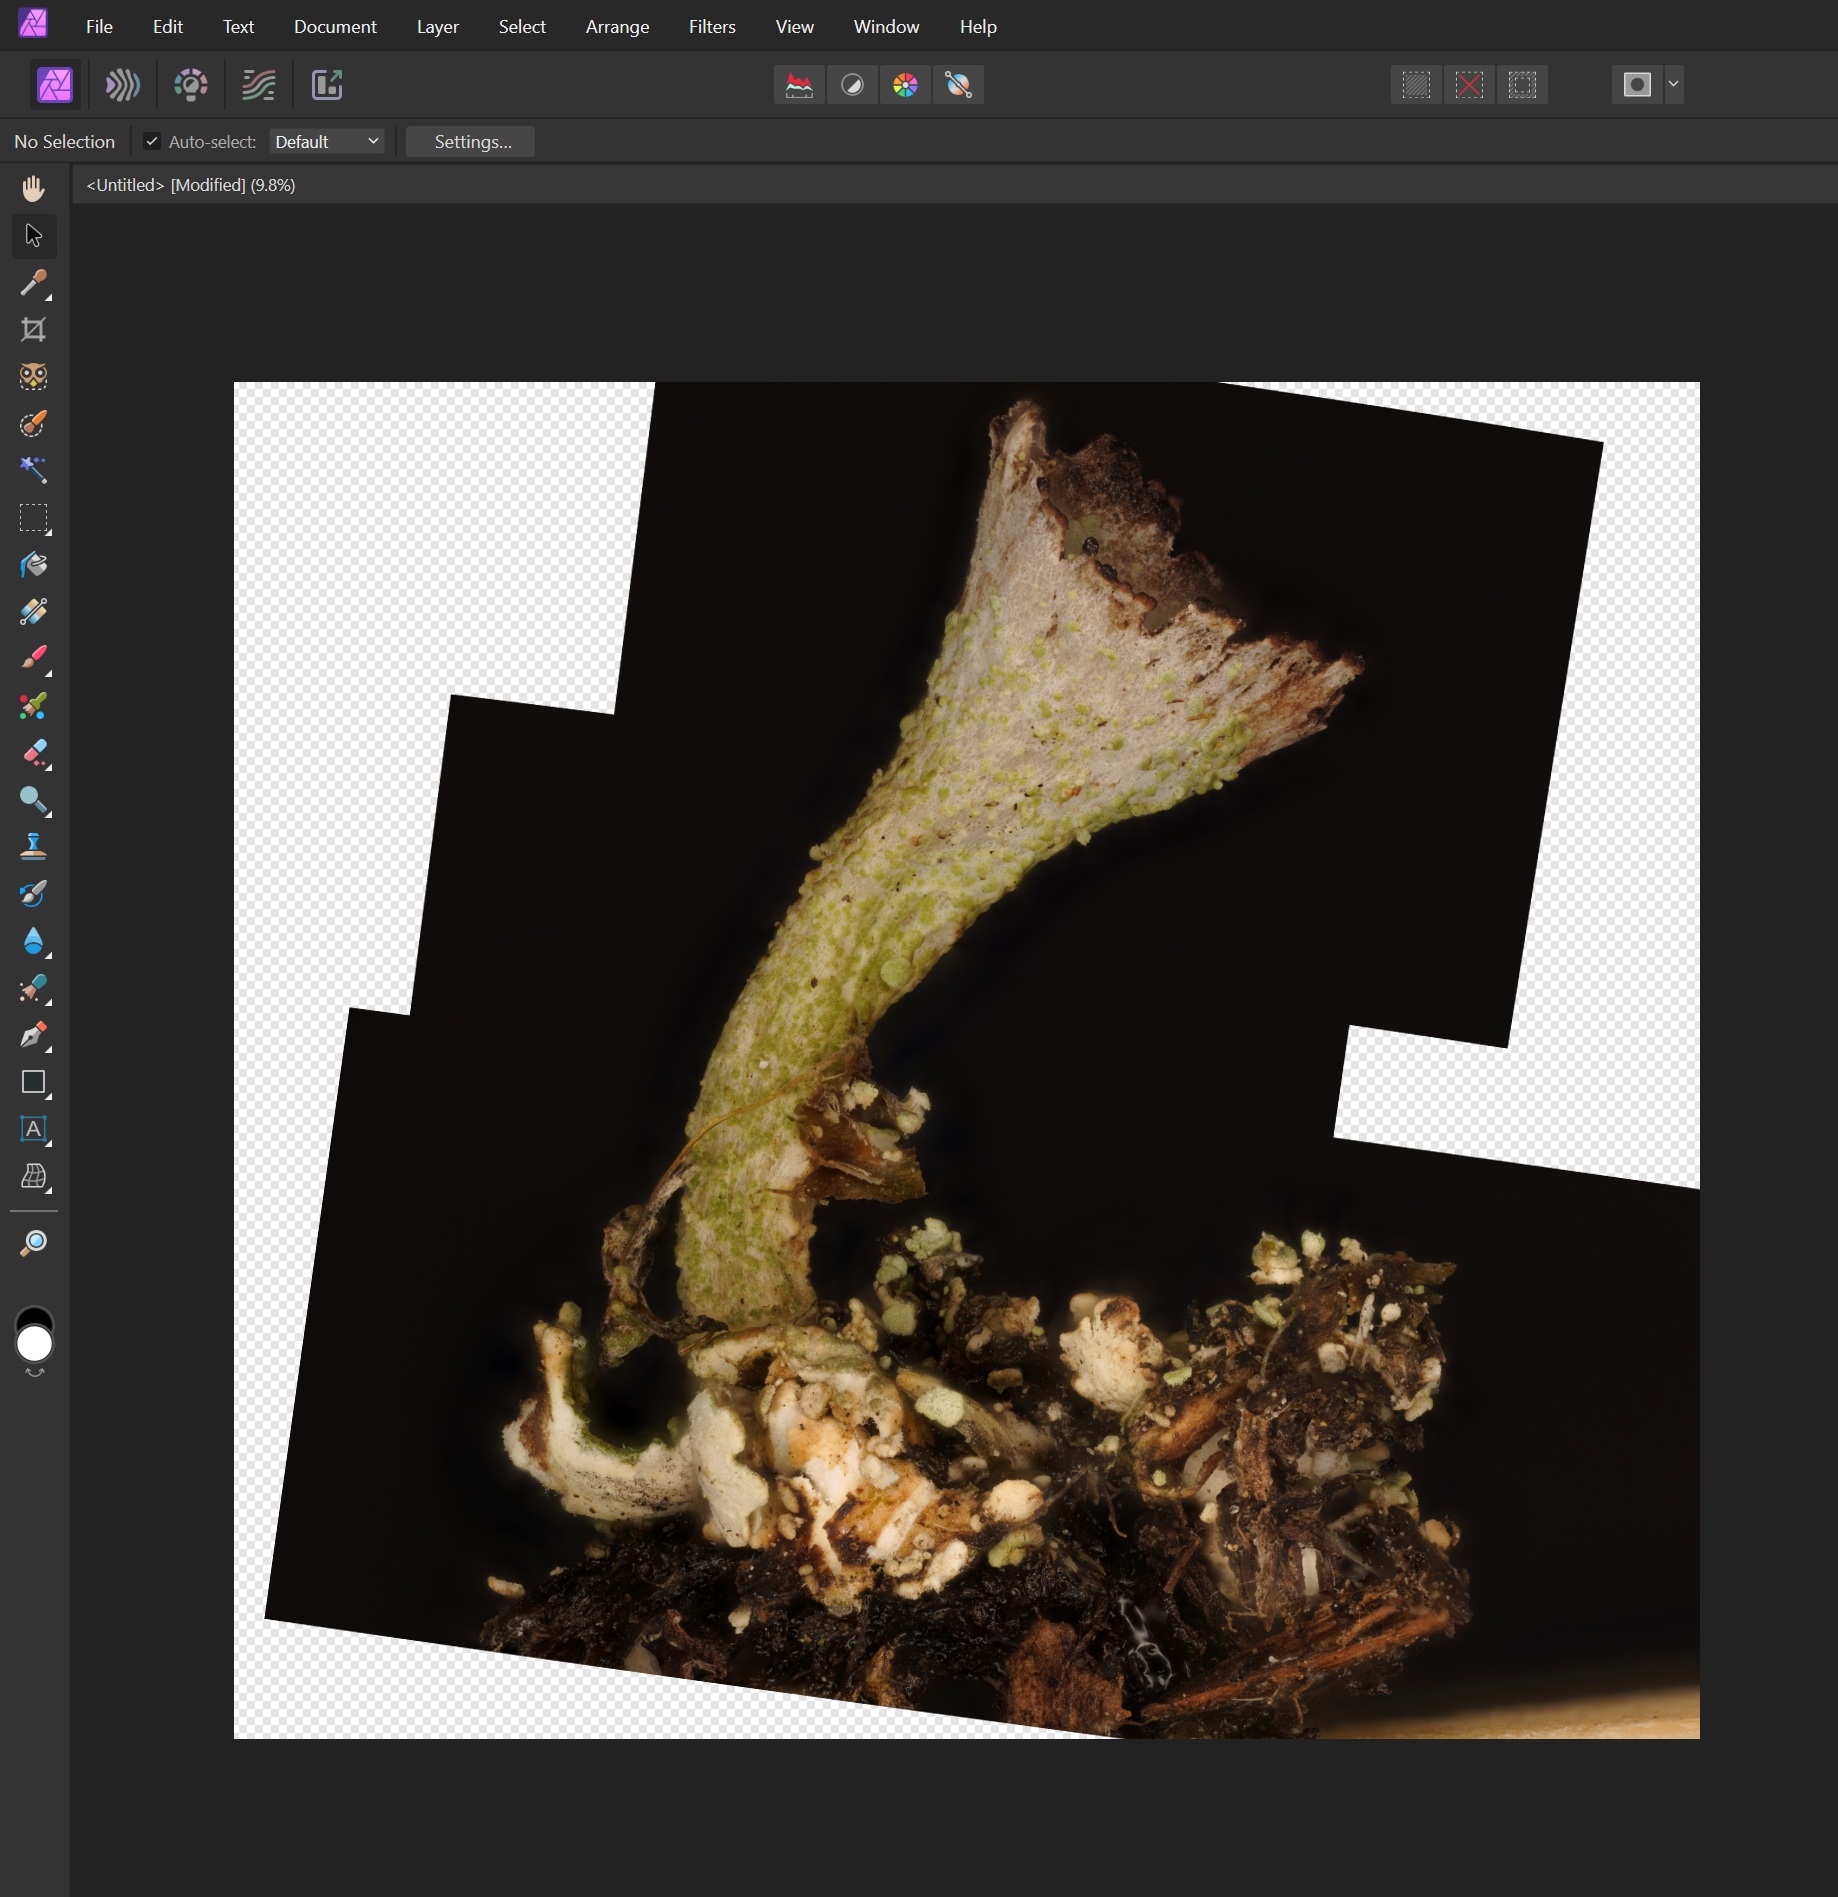Select the Artistic Text tool
This screenshot has height=1897, width=1838.
33,1129
